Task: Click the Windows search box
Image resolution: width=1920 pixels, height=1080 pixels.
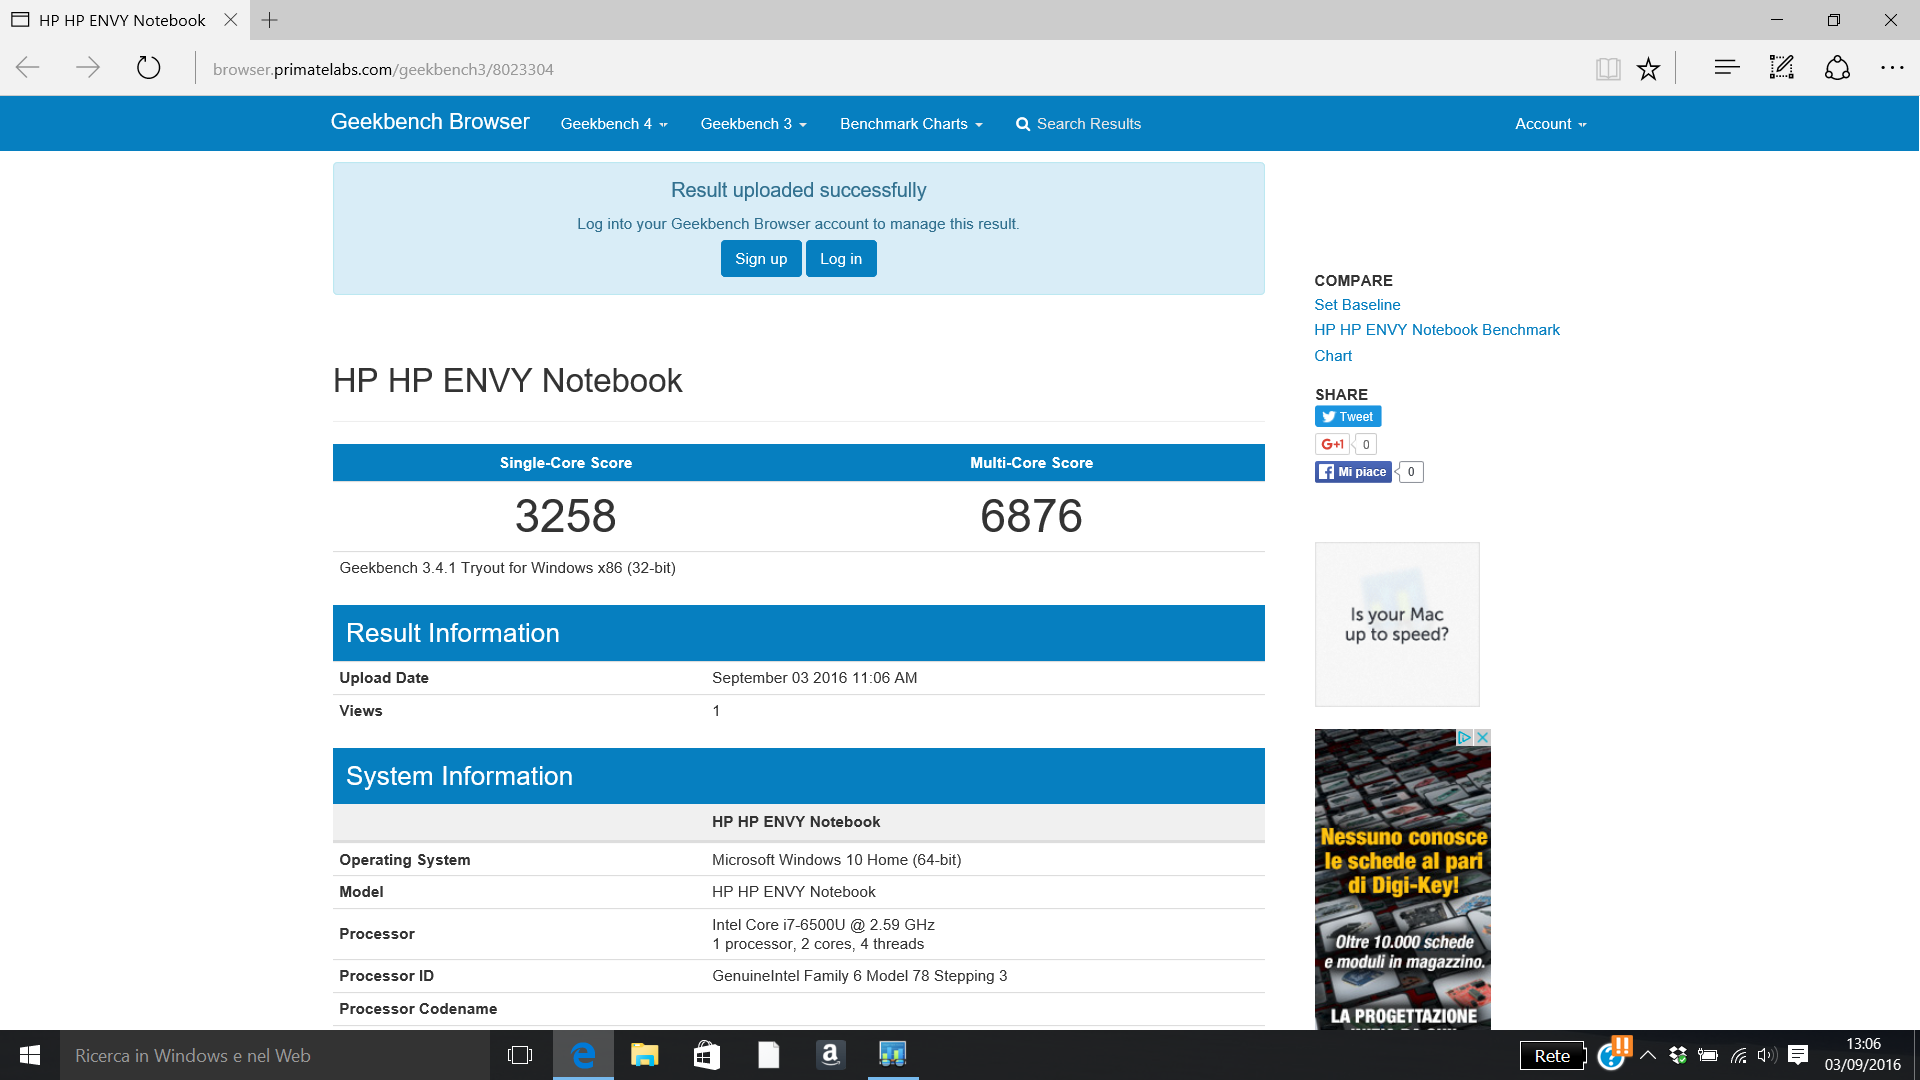Action: [x=275, y=1055]
